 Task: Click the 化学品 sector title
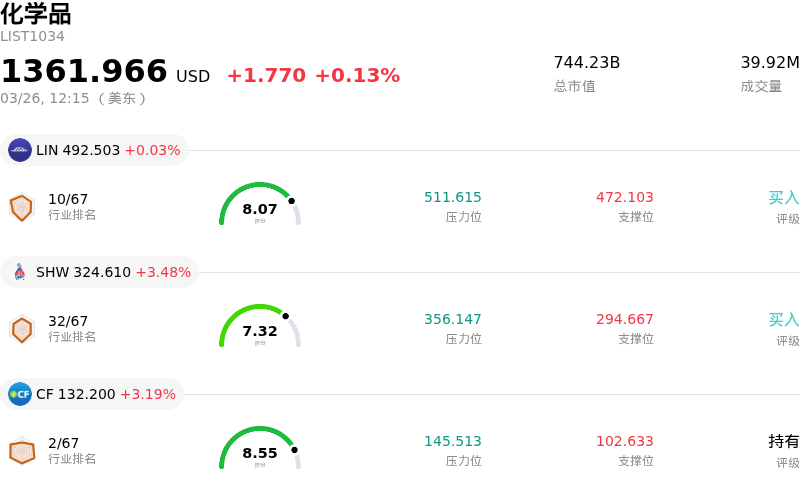click(36, 14)
